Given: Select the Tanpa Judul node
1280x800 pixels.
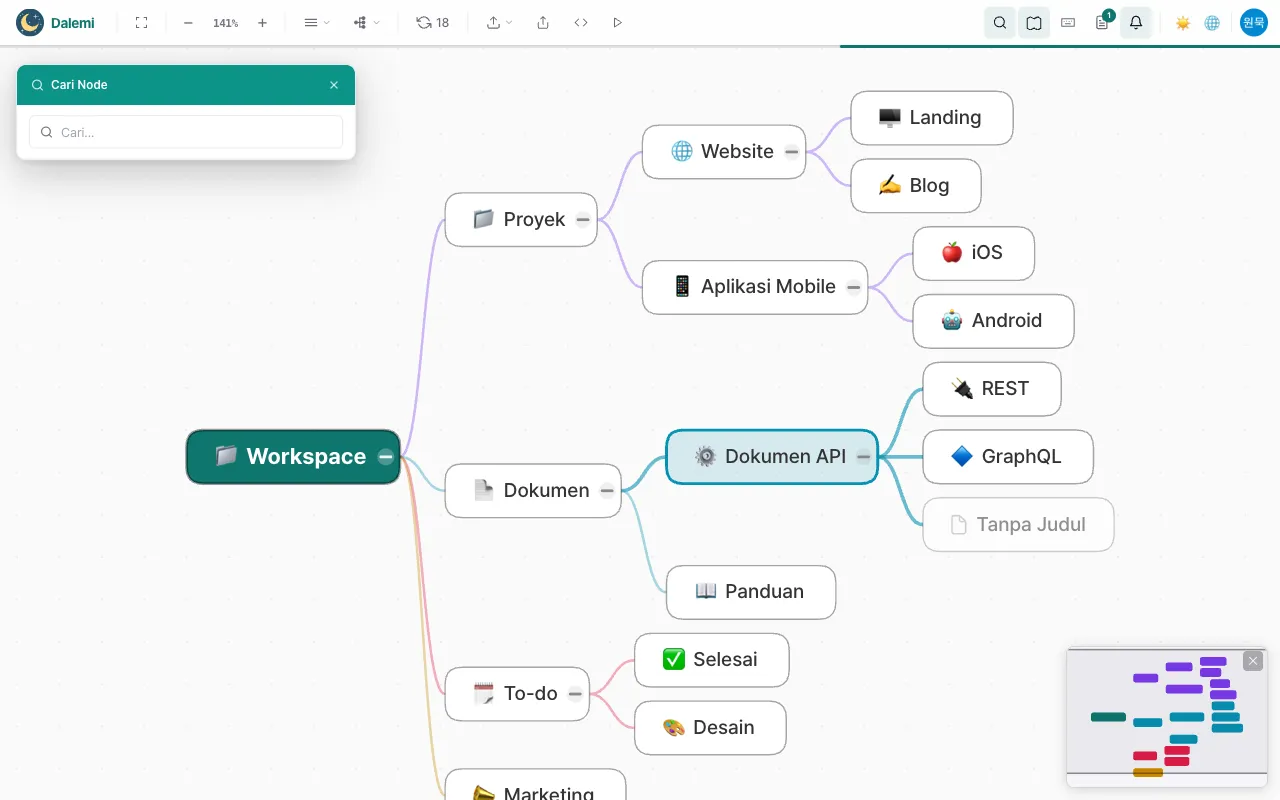Looking at the screenshot, I should (1018, 525).
